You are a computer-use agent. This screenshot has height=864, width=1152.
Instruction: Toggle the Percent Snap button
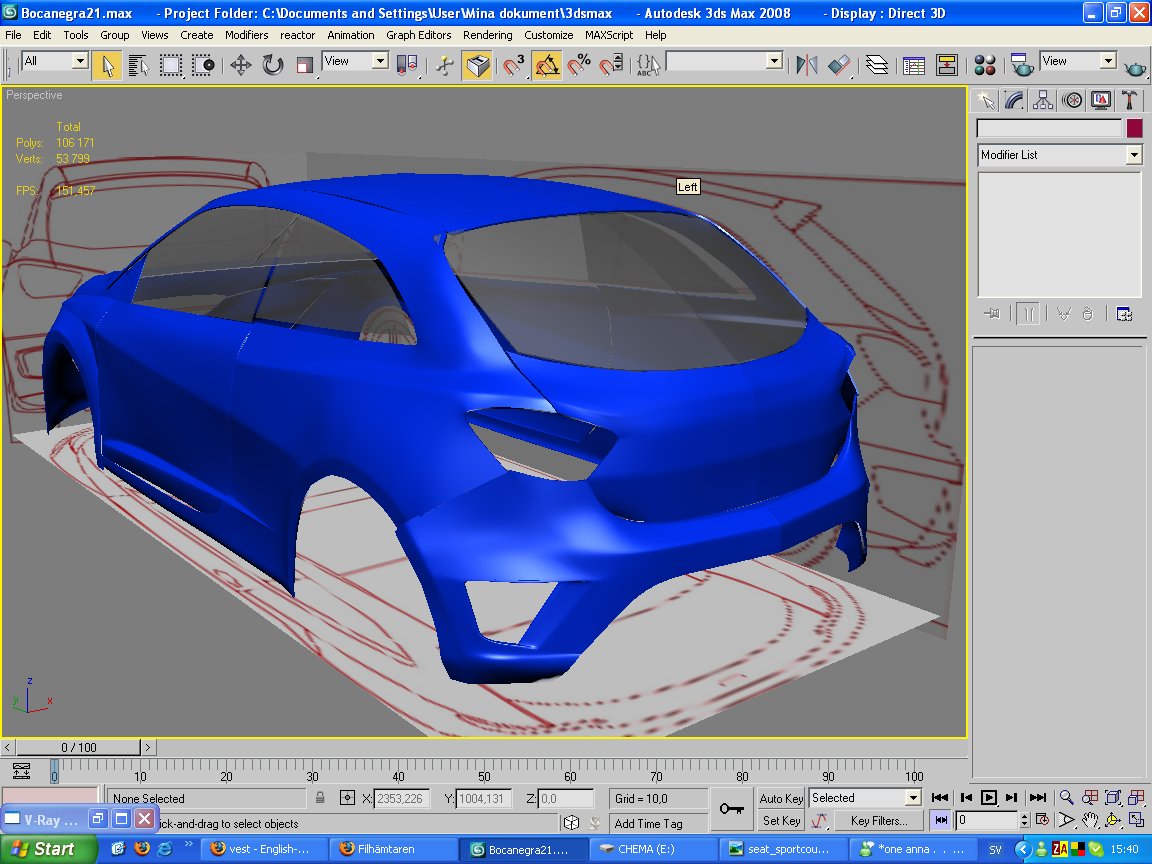pos(579,65)
